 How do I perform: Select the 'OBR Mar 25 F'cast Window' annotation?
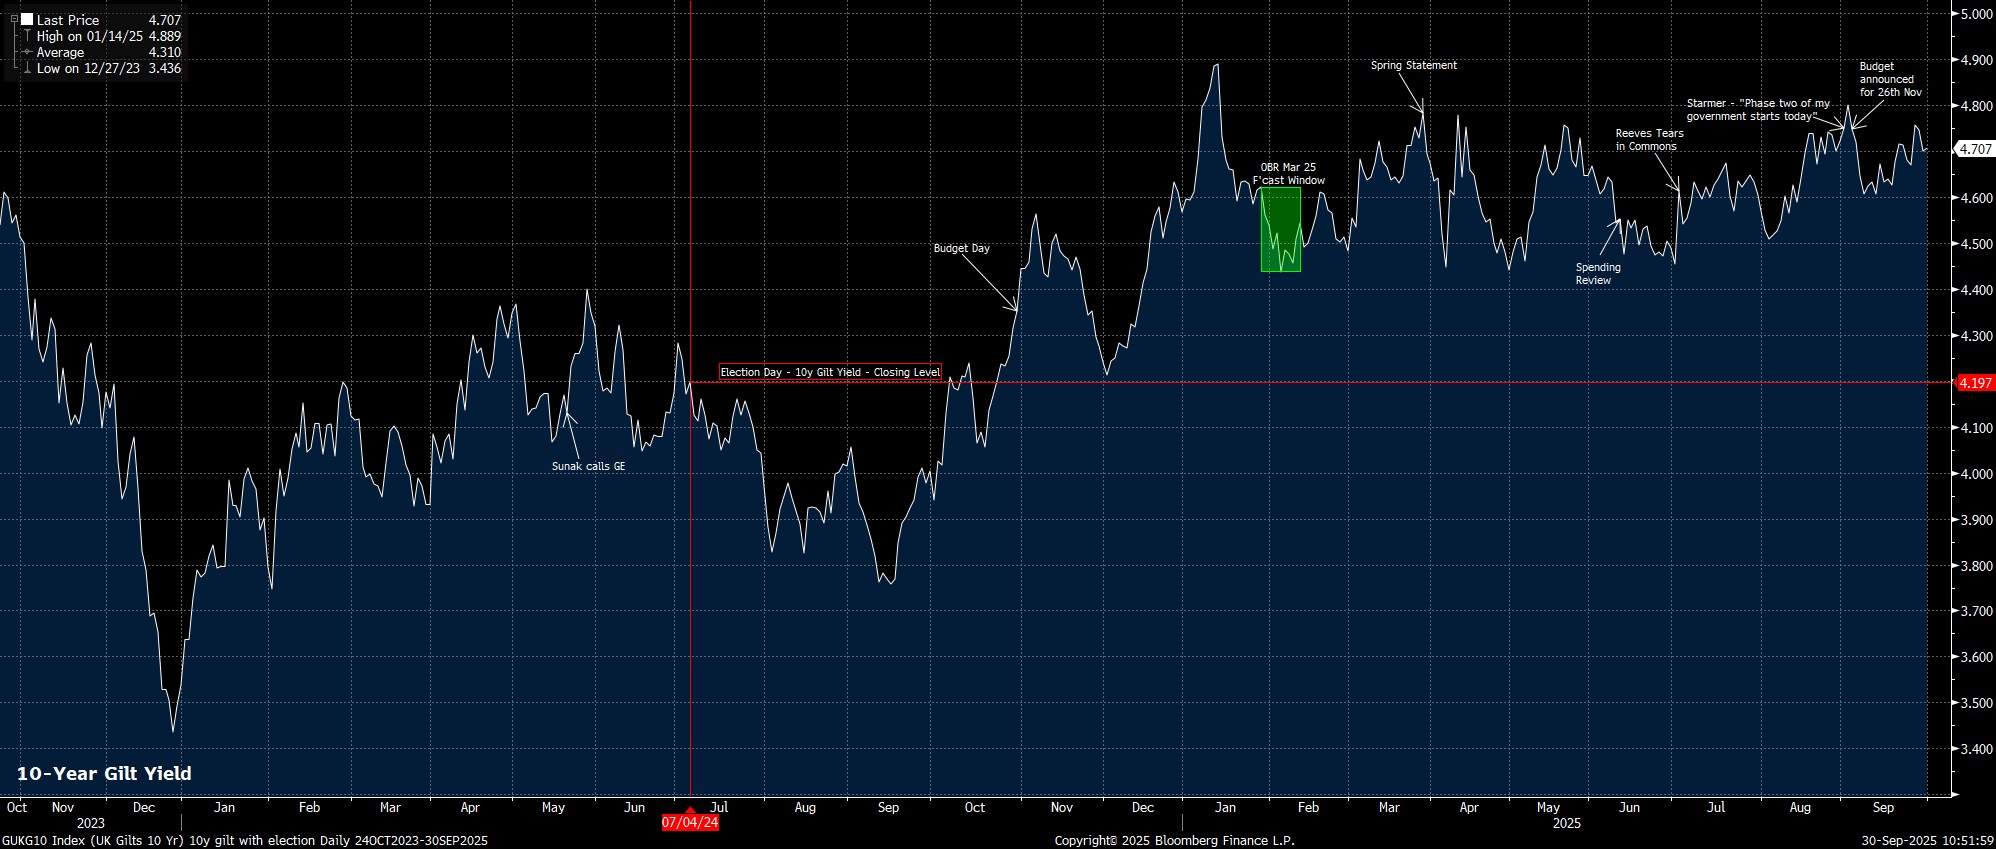tap(1289, 174)
